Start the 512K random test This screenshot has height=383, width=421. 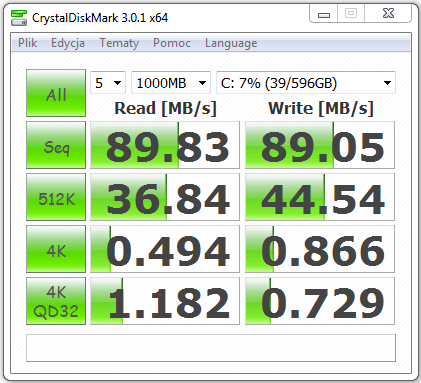tap(56, 197)
